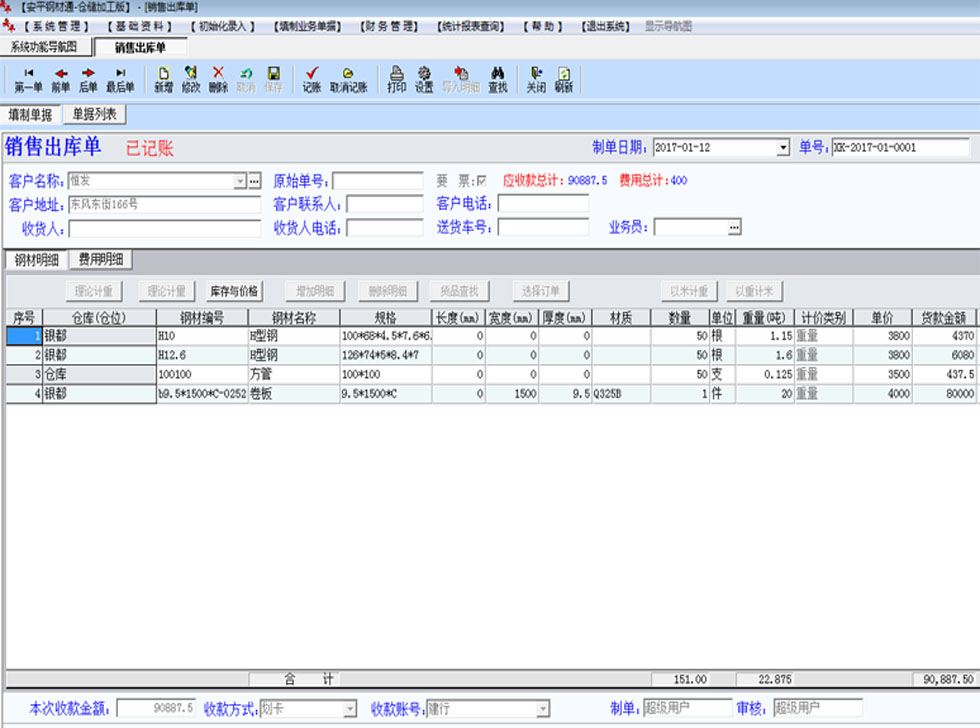Open the 系统管理 menu
Viewport: 980px width, 728px height.
click(56, 26)
